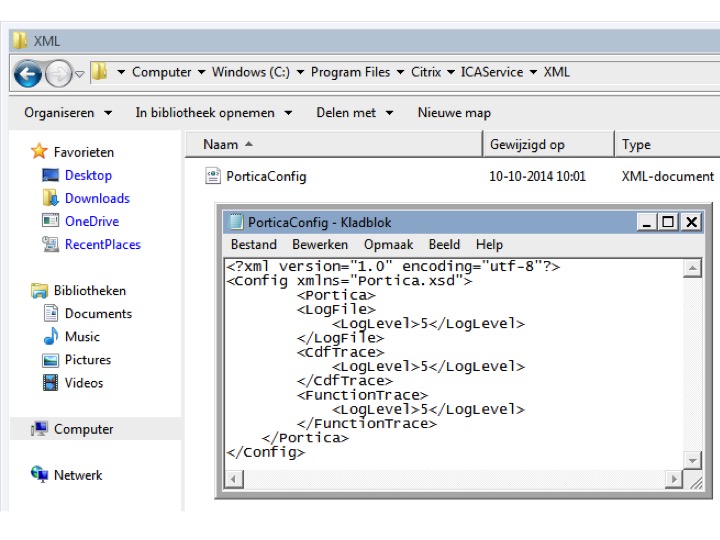Select Favorieten in navigation pane
The height and width of the screenshot is (540, 720).
84,152
